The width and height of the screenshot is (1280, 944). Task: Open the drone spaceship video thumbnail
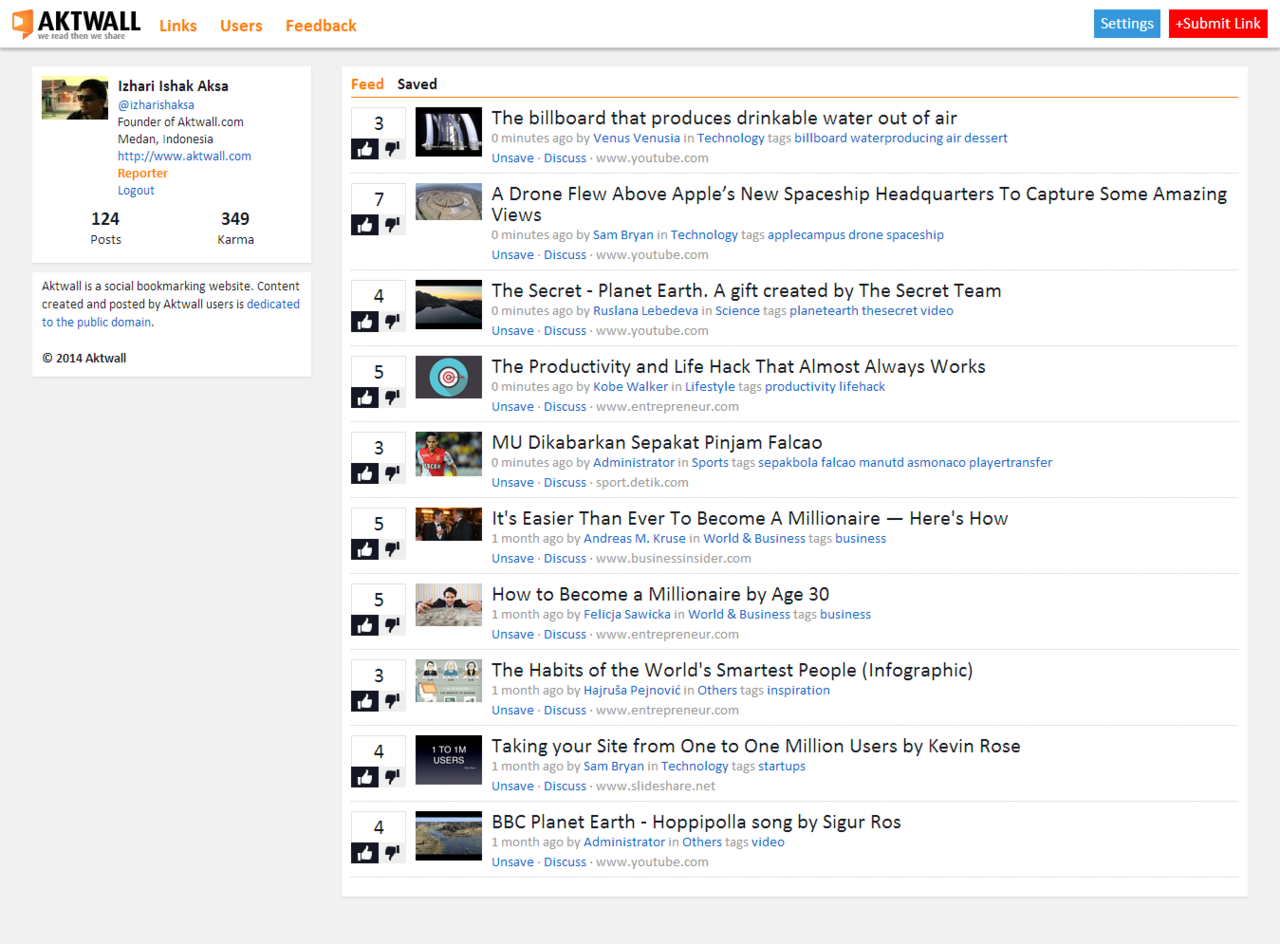pyautogui.click(x=448, y=202)
